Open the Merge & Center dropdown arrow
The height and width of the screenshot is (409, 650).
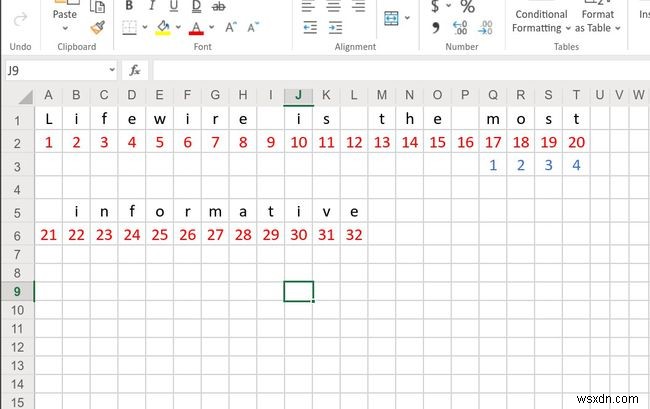407,18
